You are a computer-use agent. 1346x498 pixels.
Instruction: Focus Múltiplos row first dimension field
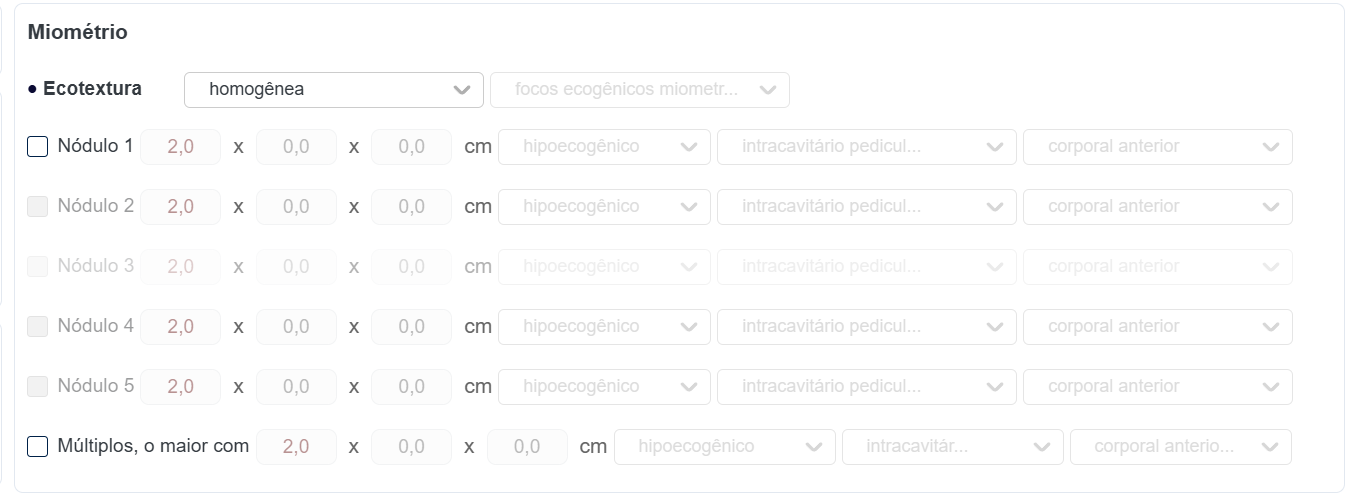296,447
